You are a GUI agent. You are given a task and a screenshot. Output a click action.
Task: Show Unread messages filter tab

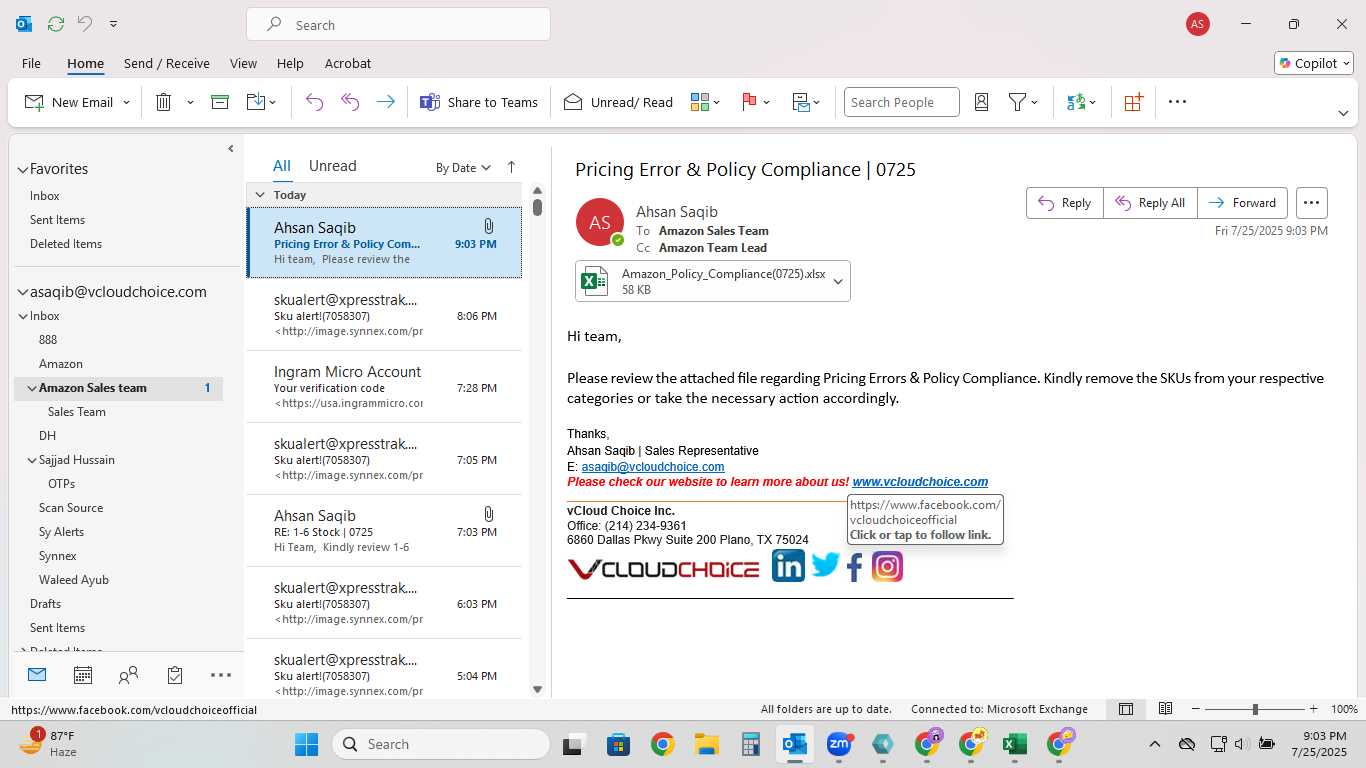(332, 166)
